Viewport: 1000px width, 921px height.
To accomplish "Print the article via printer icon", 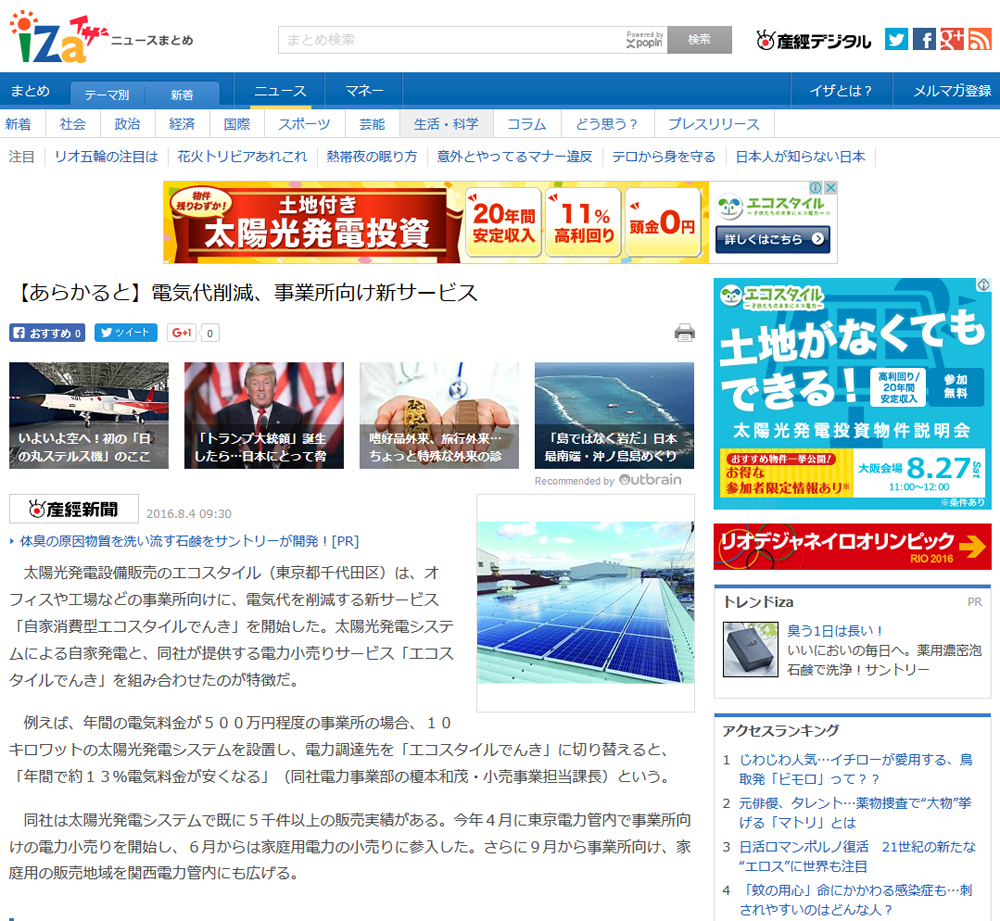I will 684,332.
